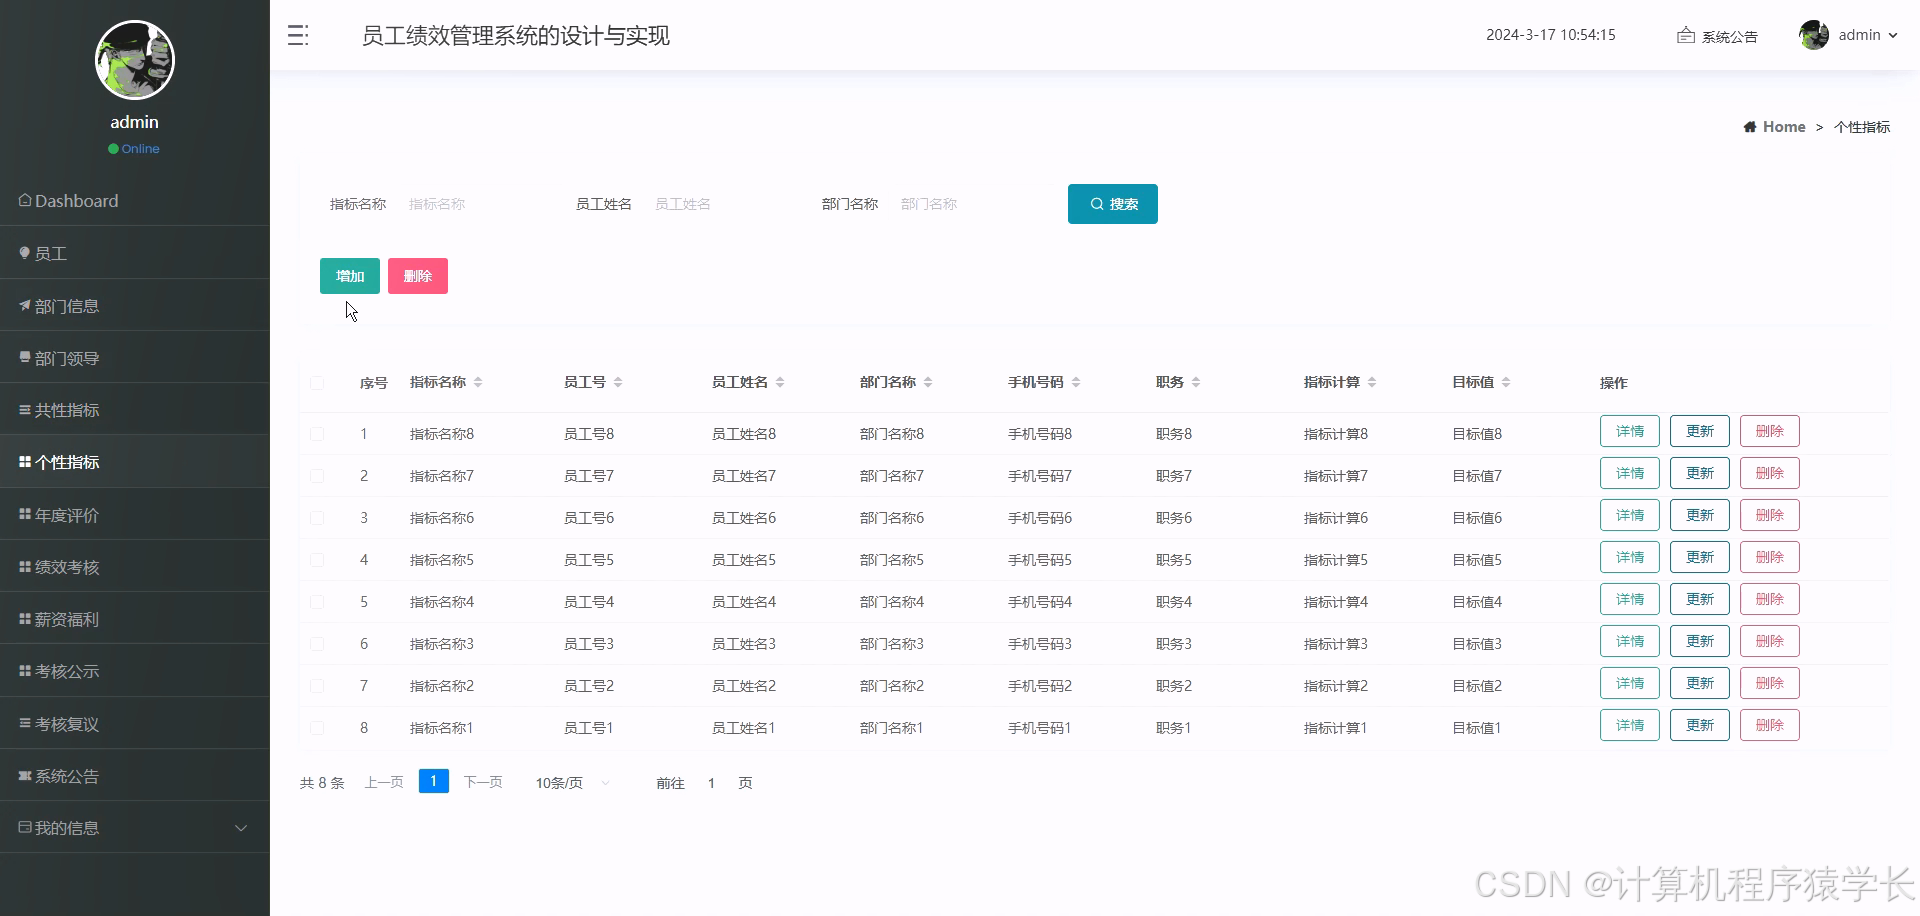
Task: Click the 部门信息 sidebar icon
Action: 25,305
